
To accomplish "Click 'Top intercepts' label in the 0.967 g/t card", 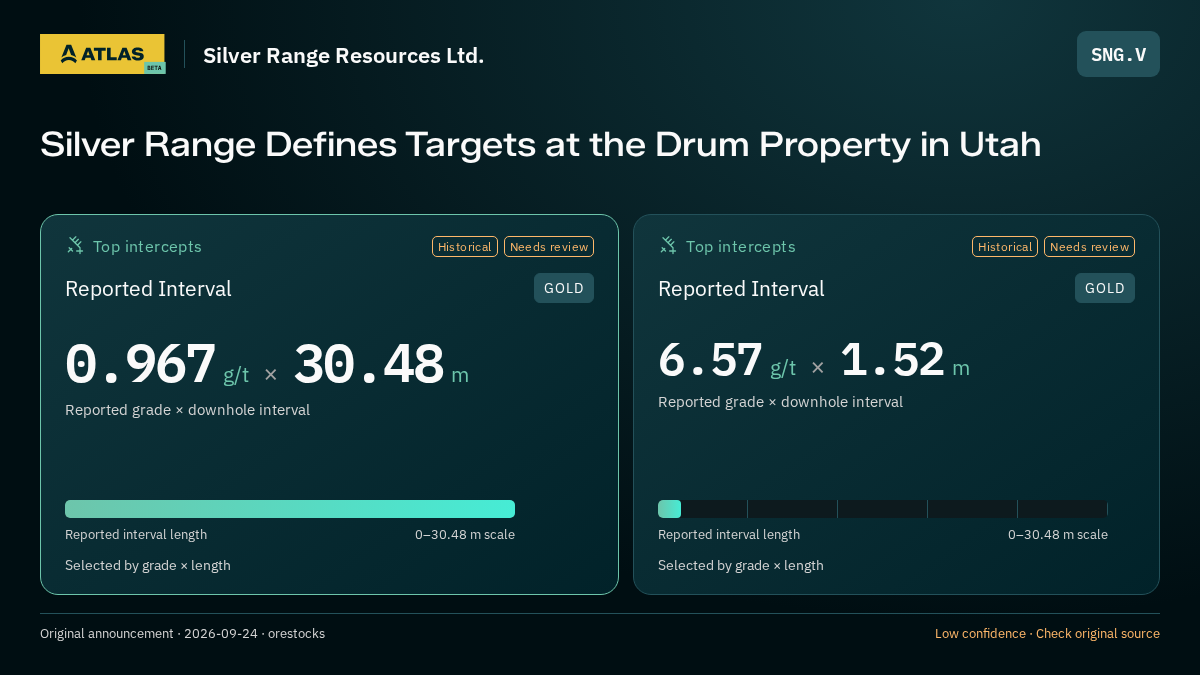I will pos(147,246).
